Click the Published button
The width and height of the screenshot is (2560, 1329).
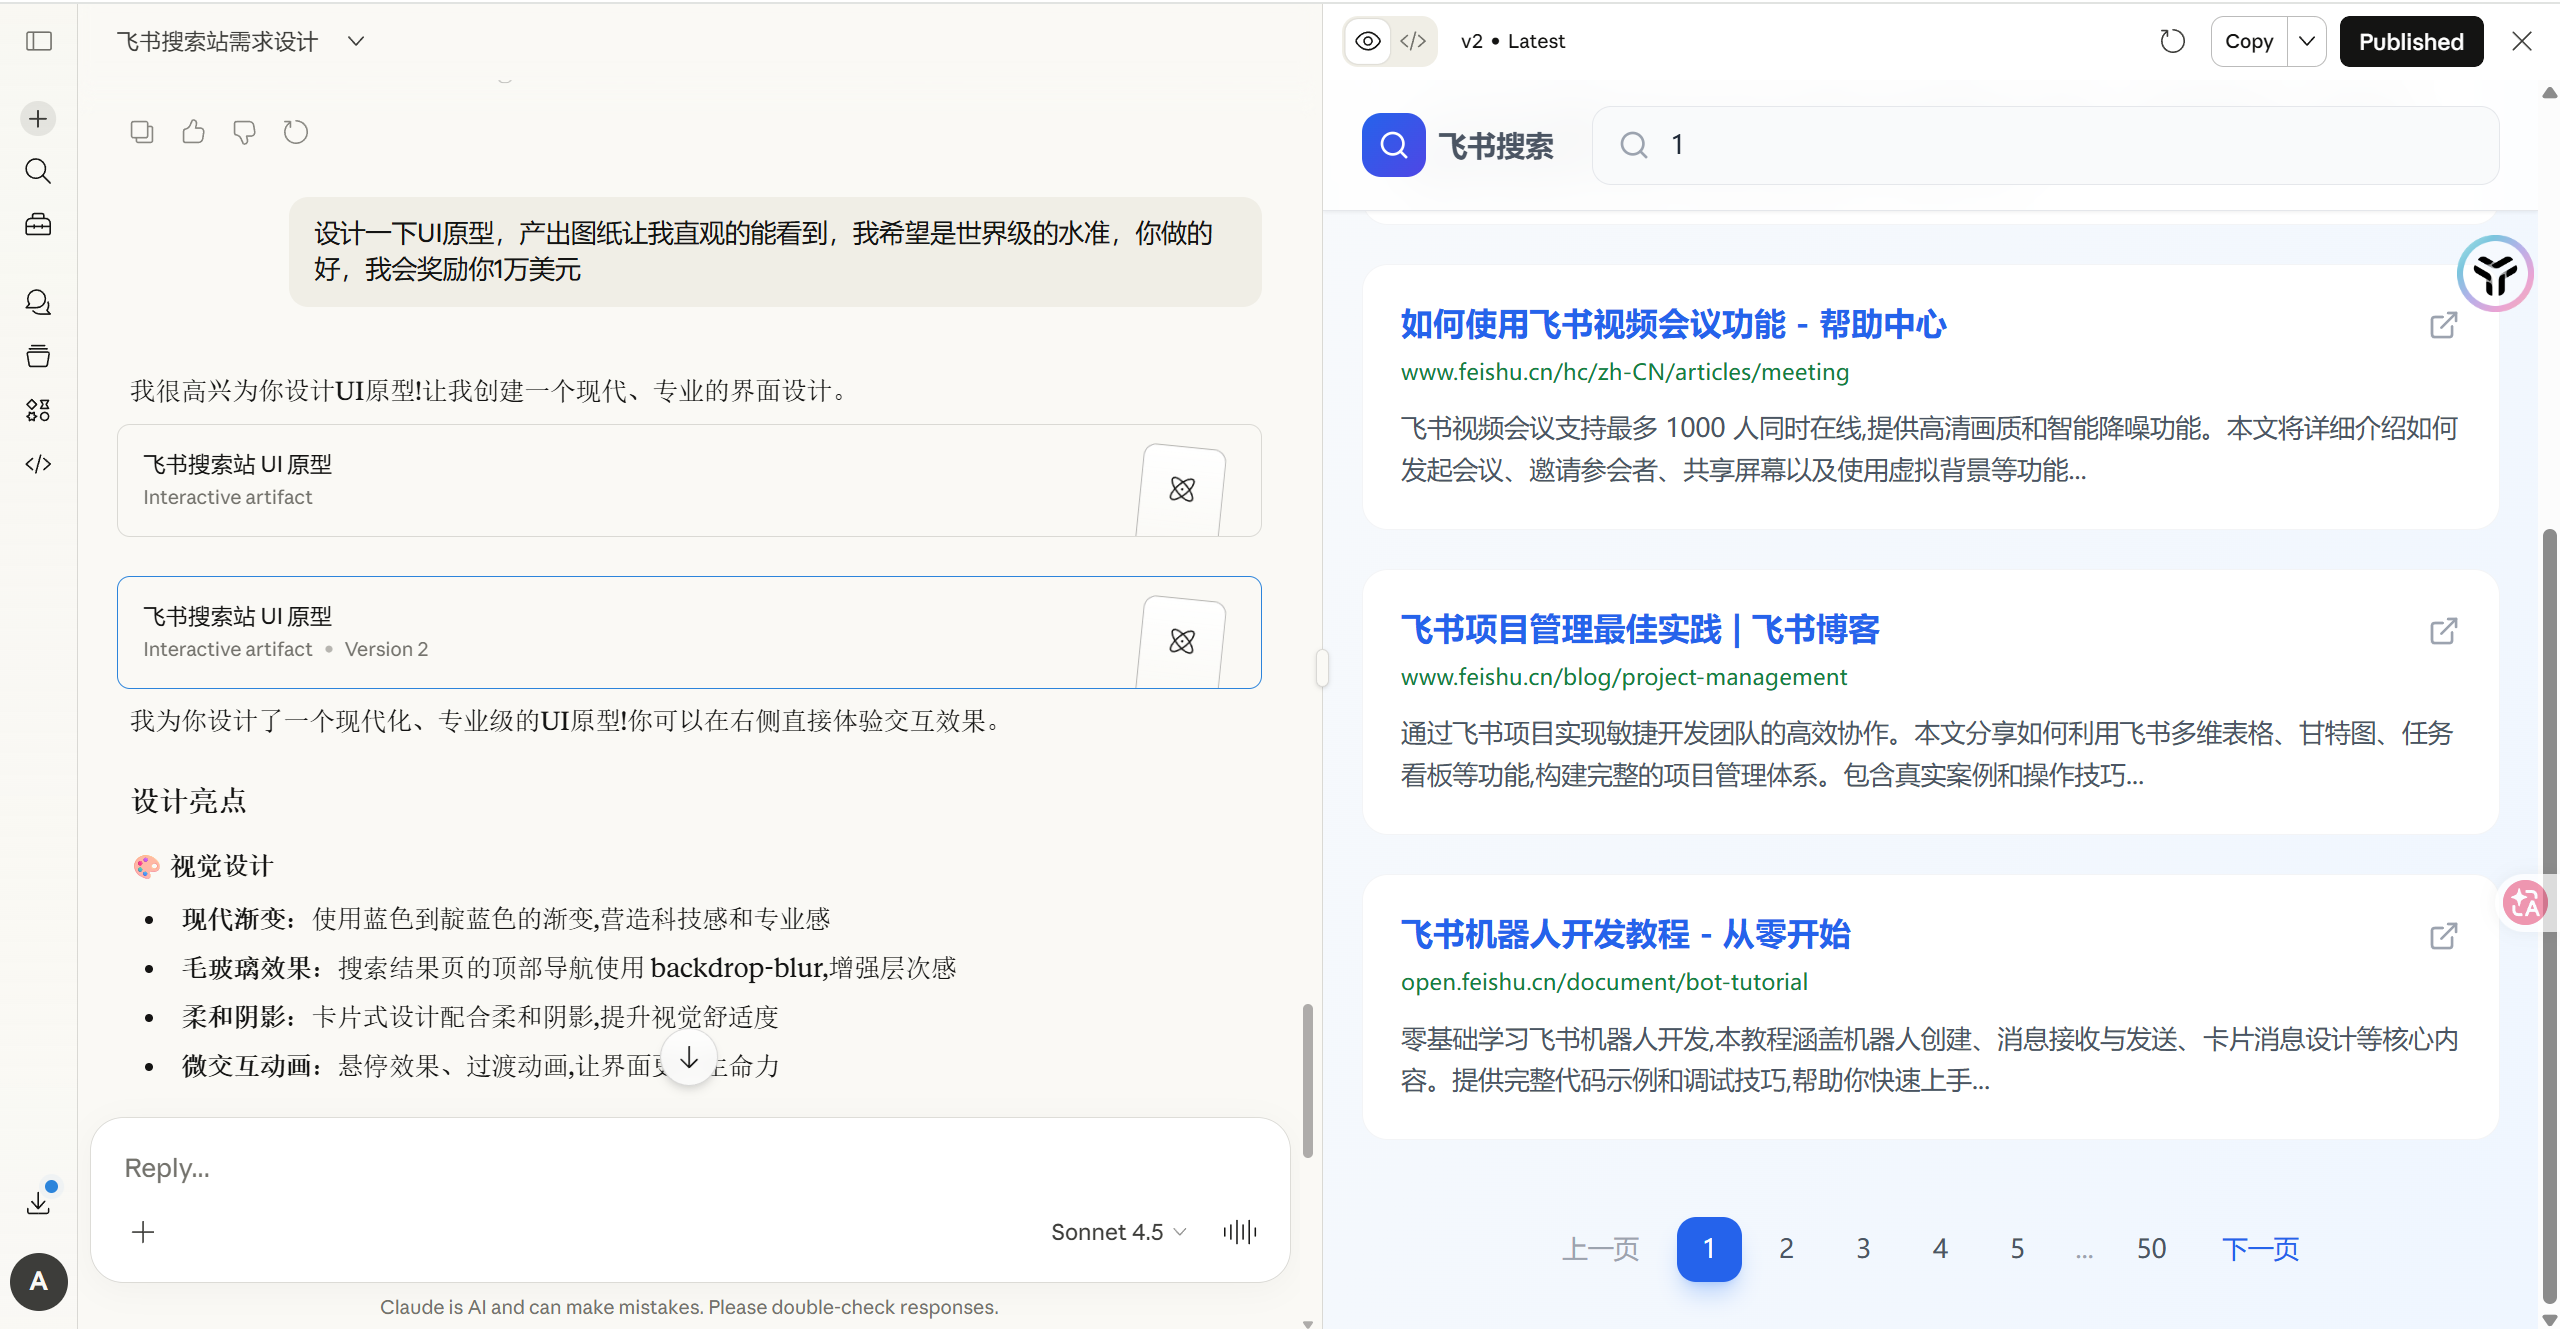(x=2411, y=41)
